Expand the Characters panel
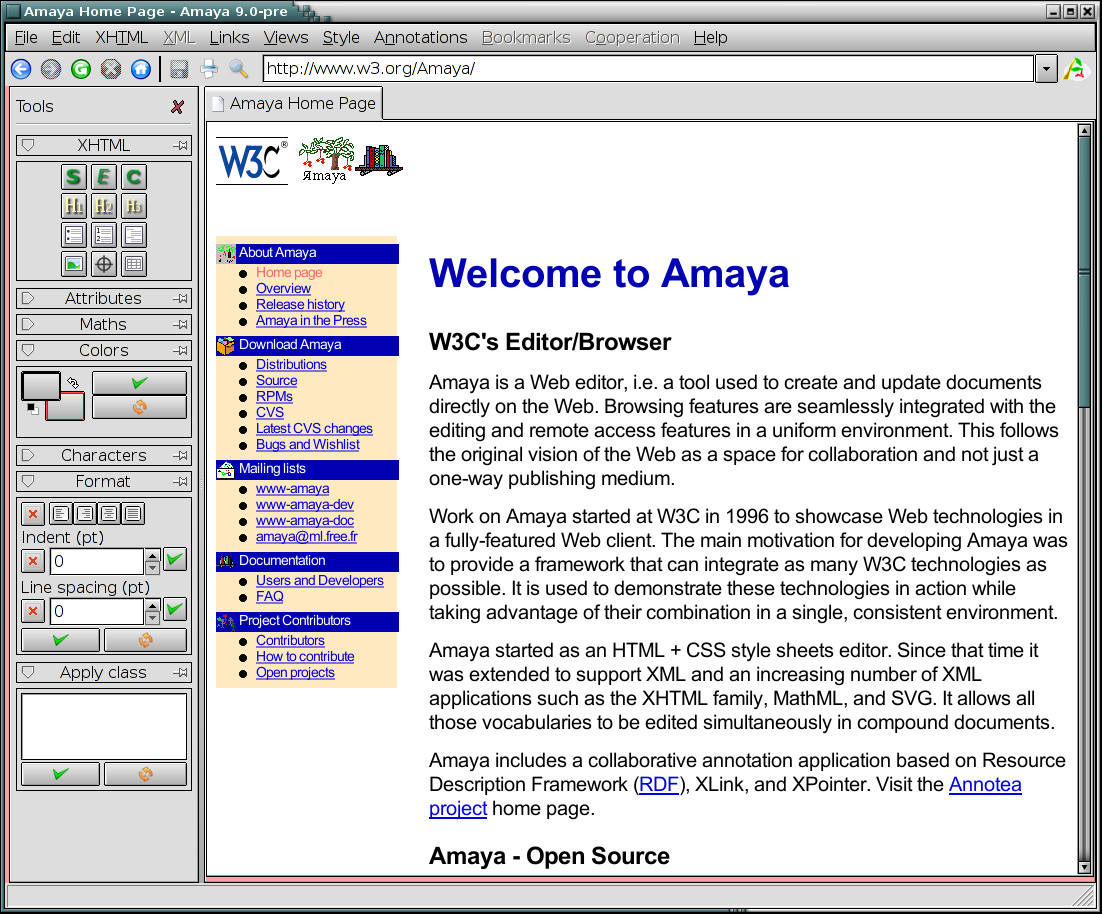This screenshot has height=914, width=1102. [28, 455]
